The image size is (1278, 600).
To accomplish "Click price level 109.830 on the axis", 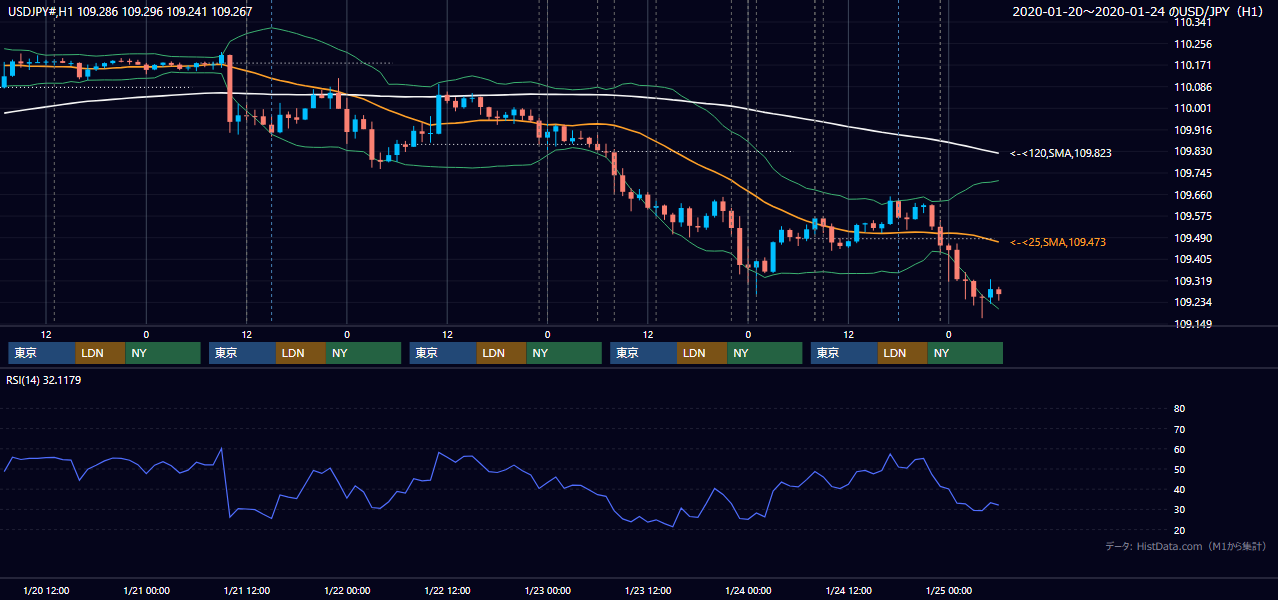I will click(1194, 151).
